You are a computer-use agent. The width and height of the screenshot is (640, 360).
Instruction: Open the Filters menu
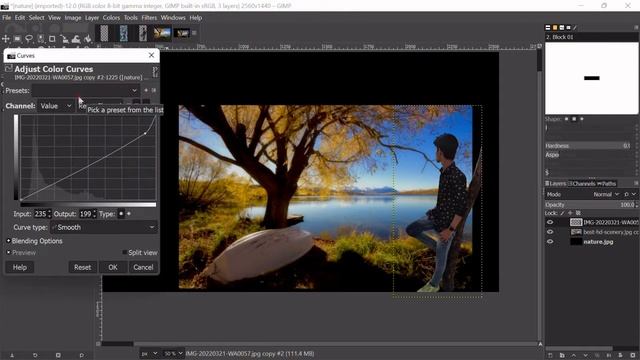[x=149, y=18]
